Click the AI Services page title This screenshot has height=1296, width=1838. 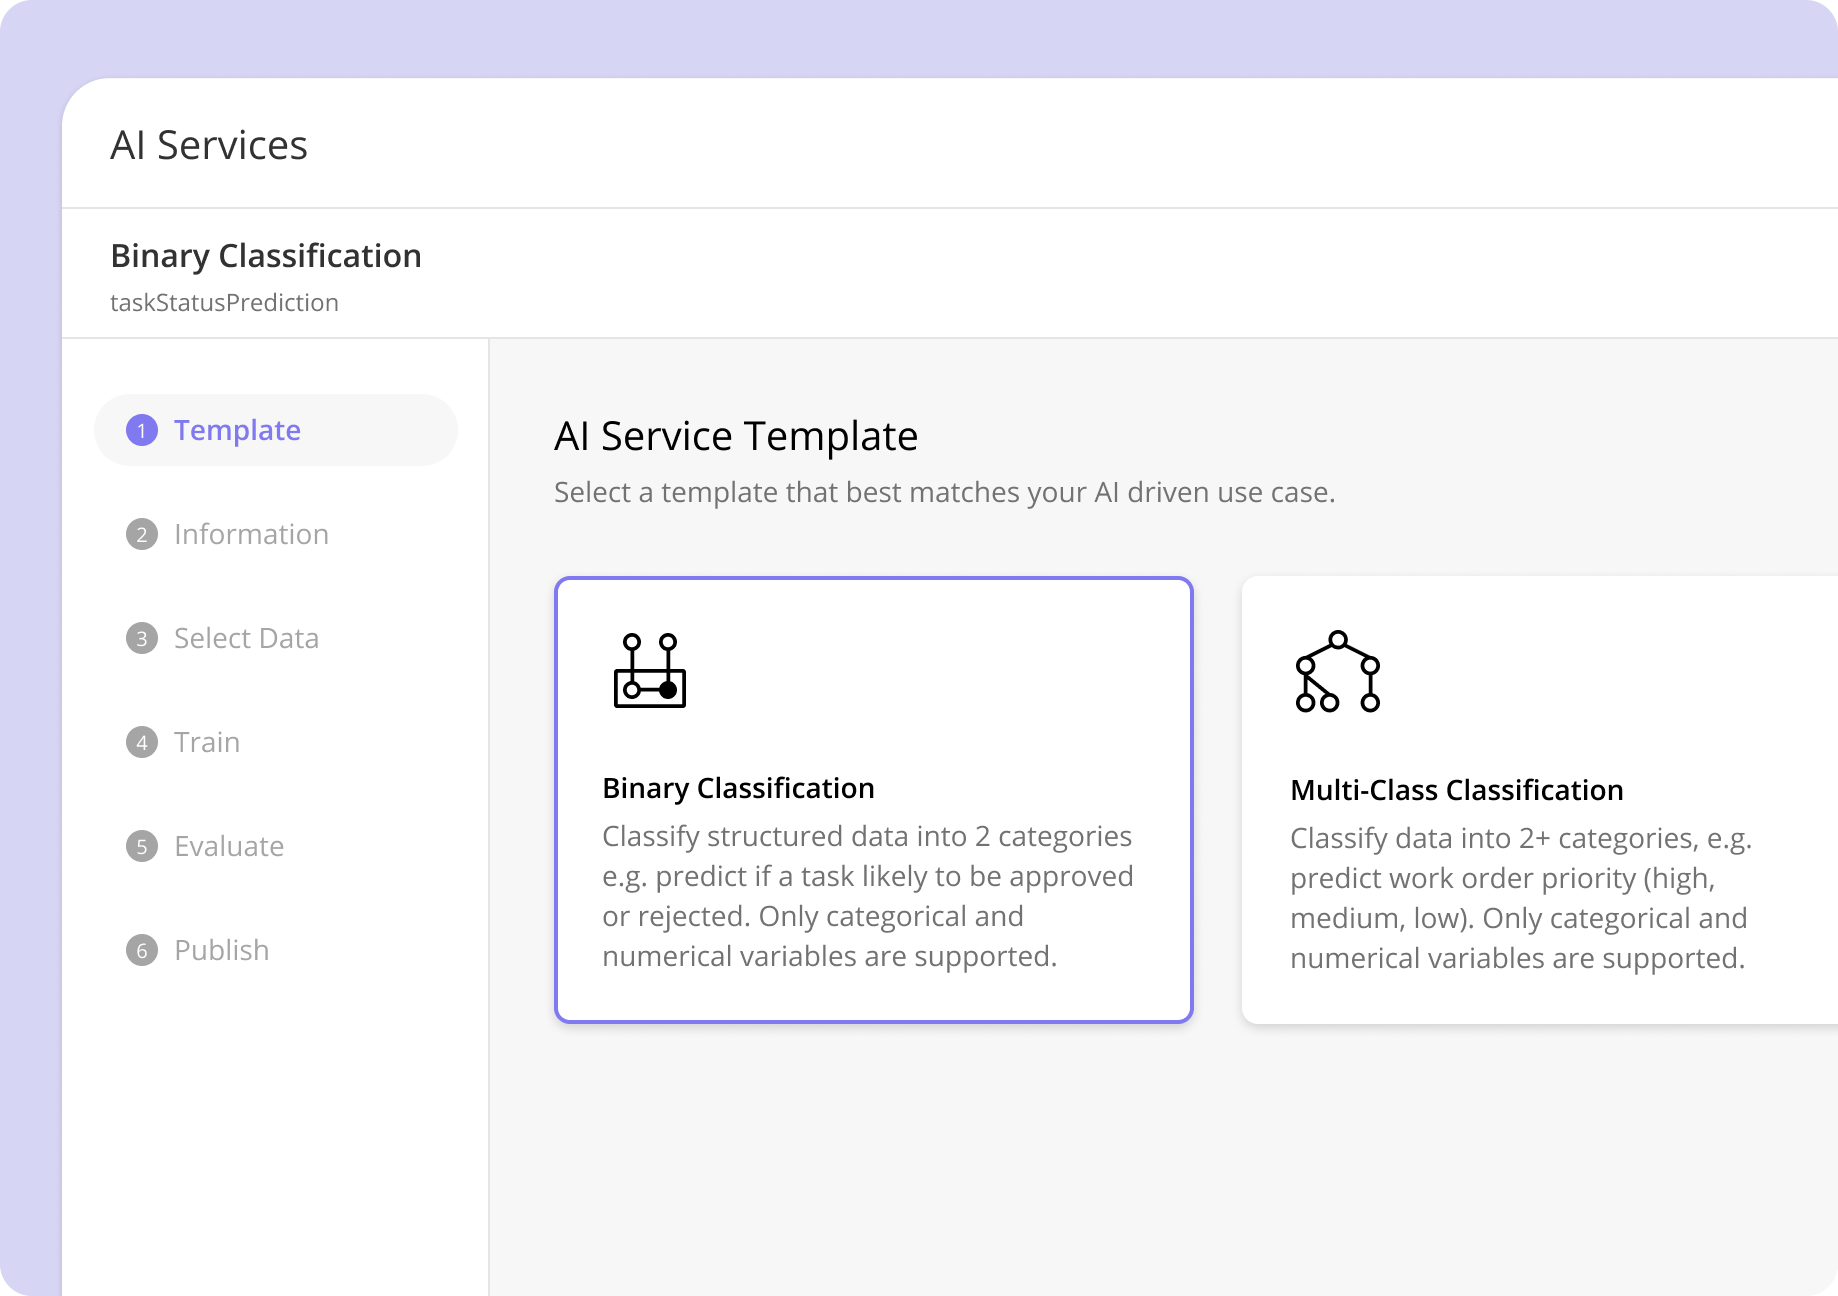click(209, 145)
